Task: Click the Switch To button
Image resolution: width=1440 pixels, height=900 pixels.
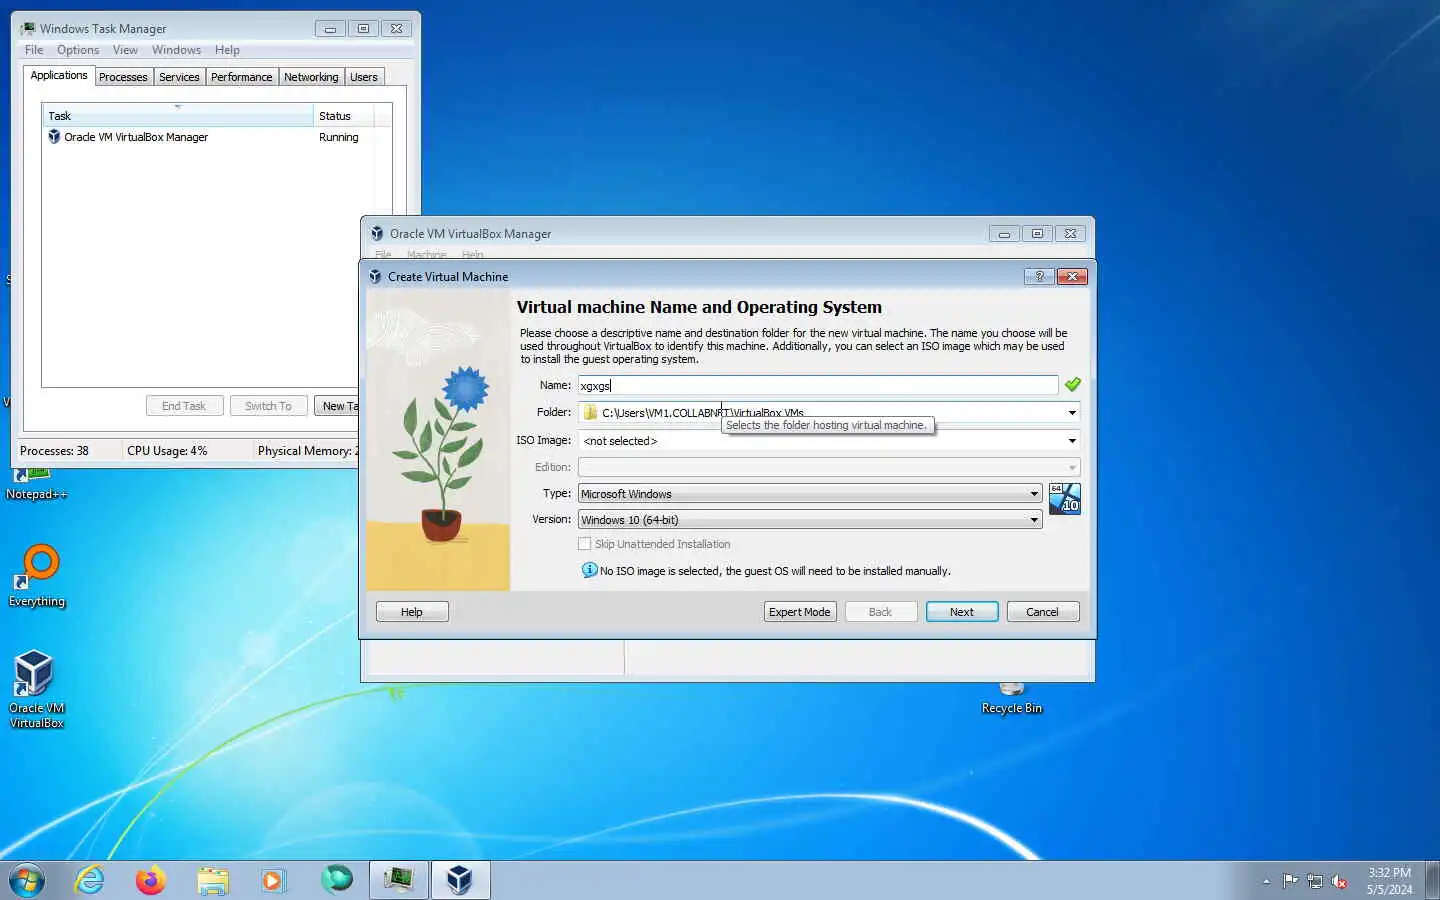Action: point(268,406)
